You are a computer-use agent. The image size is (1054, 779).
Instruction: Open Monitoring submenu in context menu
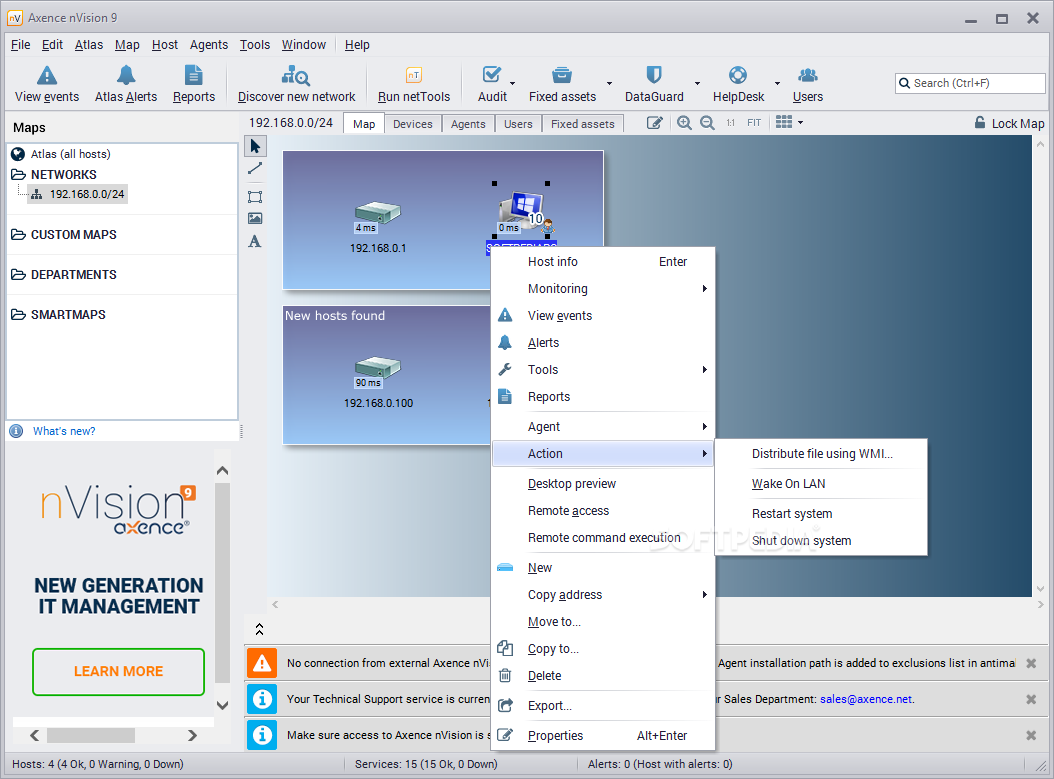click(x=603, y=289)
